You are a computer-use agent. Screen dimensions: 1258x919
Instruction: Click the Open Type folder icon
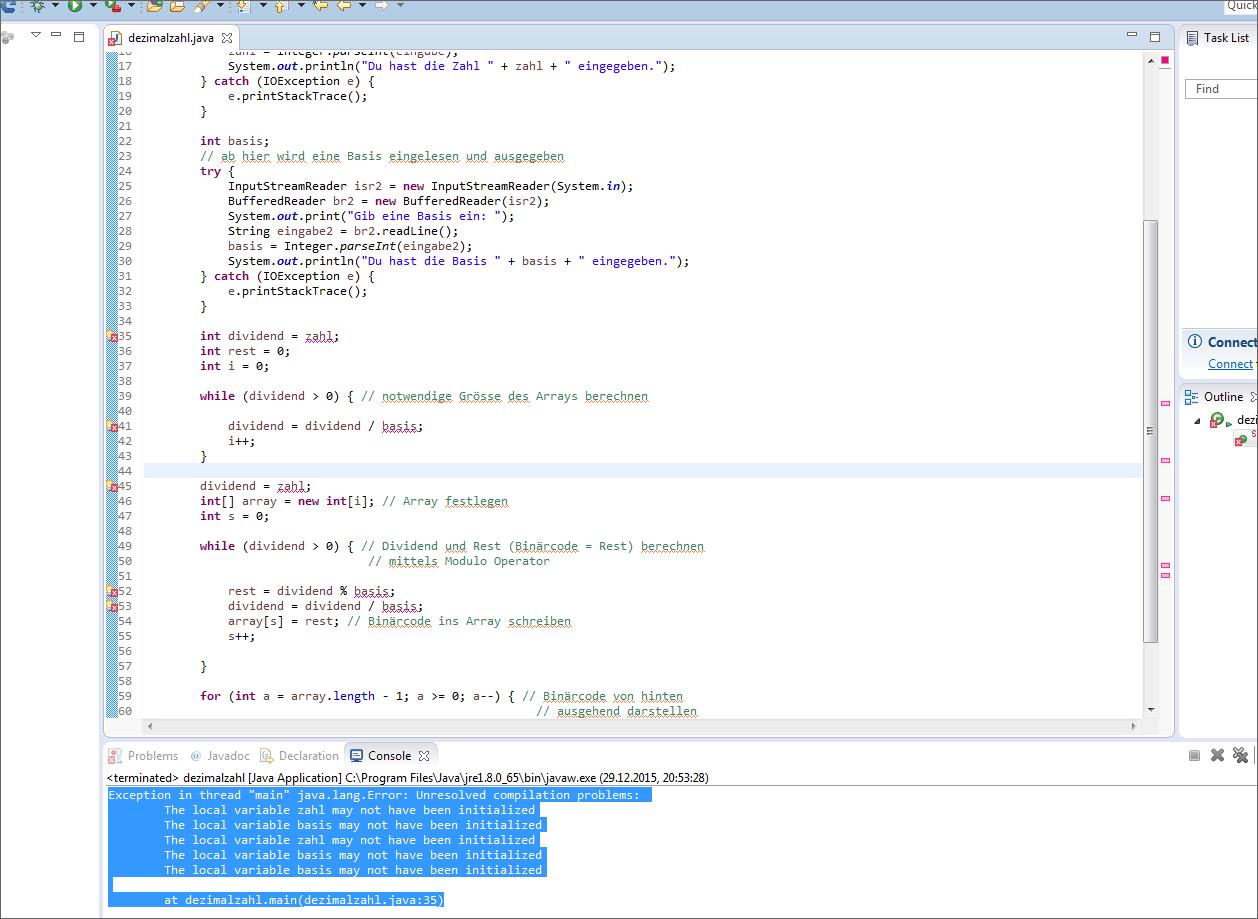click(154, 6)
